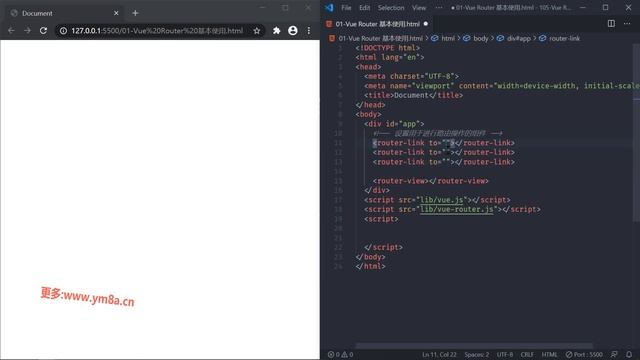Click the feedback icon in status bar
Screen dimensions: 640x360
coord(614,355)
